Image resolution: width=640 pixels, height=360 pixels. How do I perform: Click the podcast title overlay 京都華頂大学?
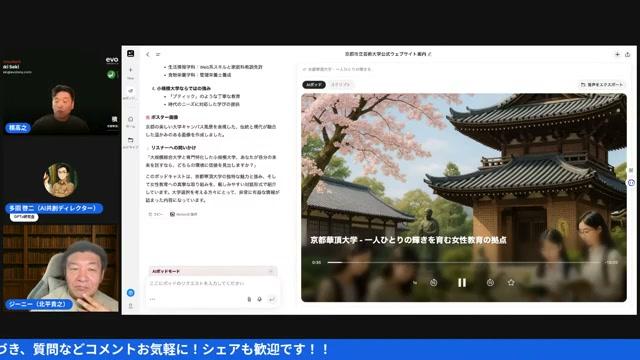408,240
